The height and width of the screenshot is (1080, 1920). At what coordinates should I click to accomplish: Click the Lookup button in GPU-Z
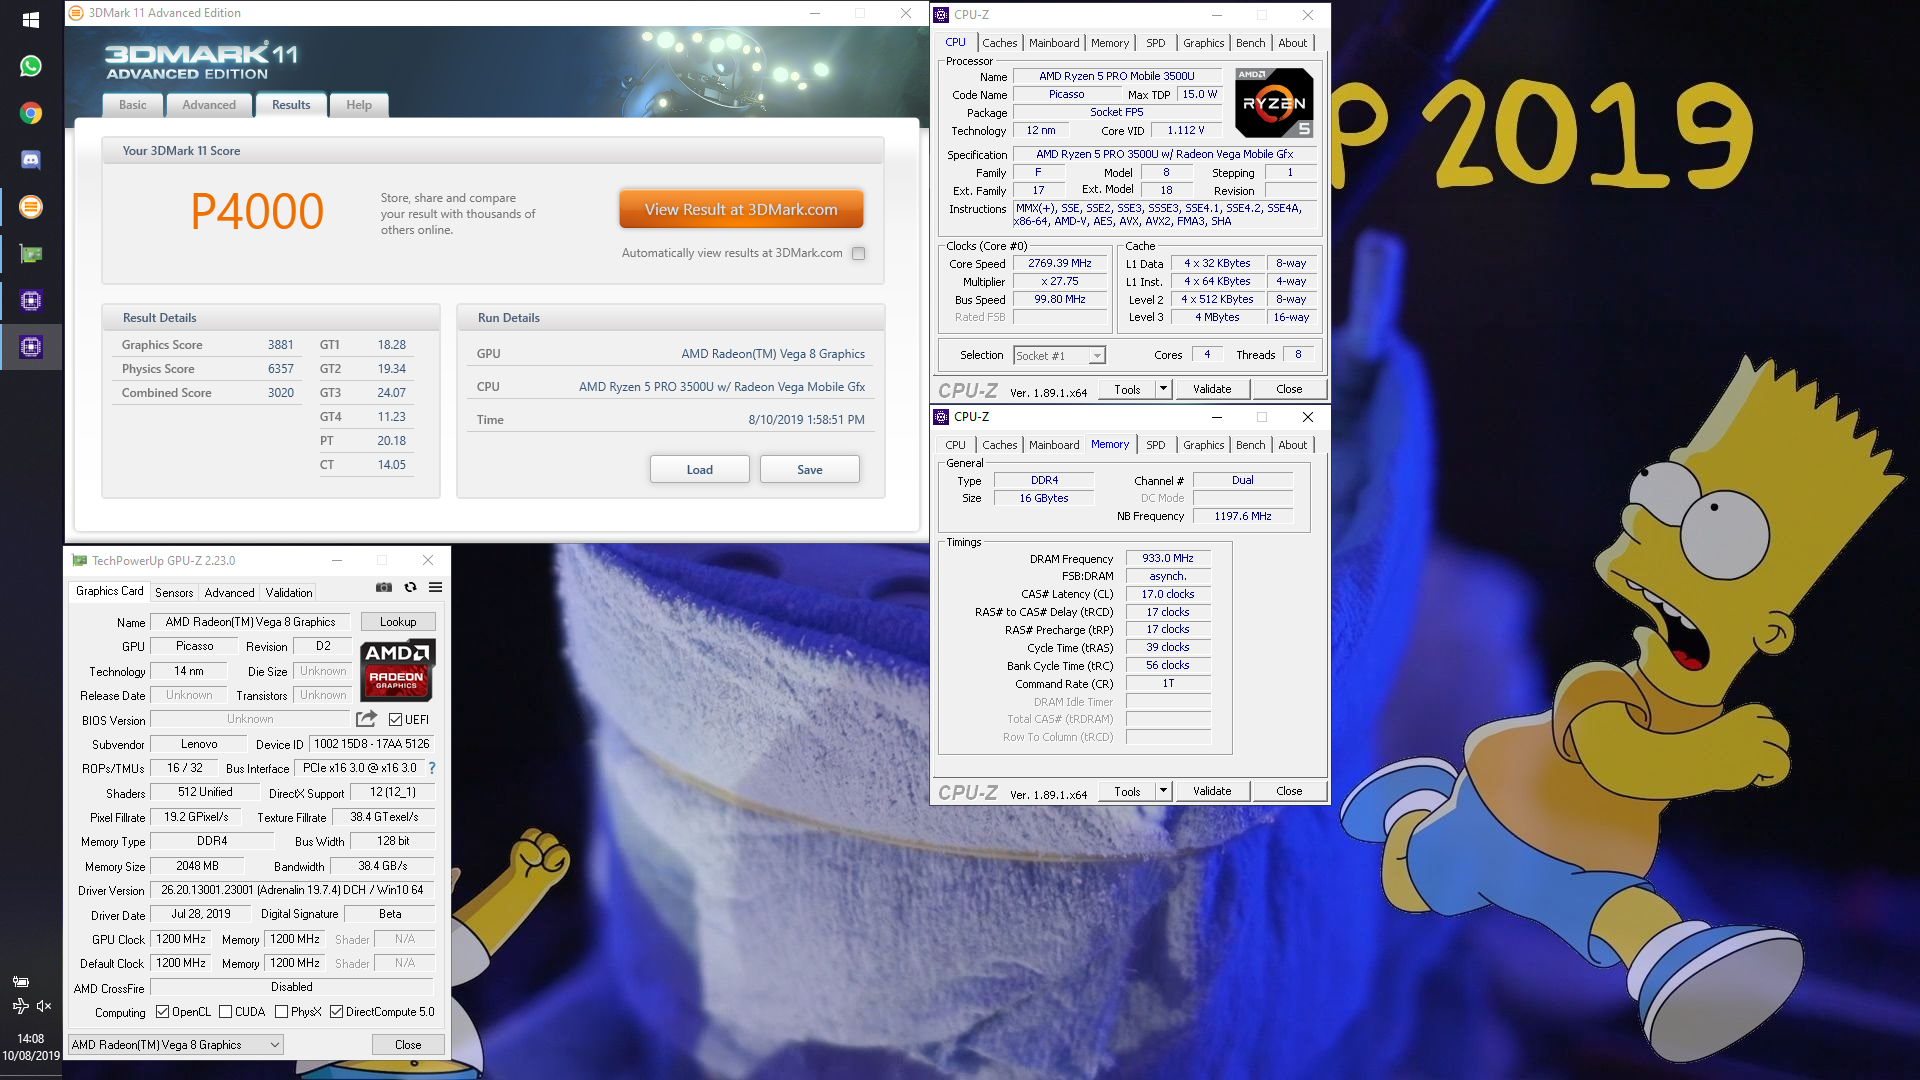398,622
